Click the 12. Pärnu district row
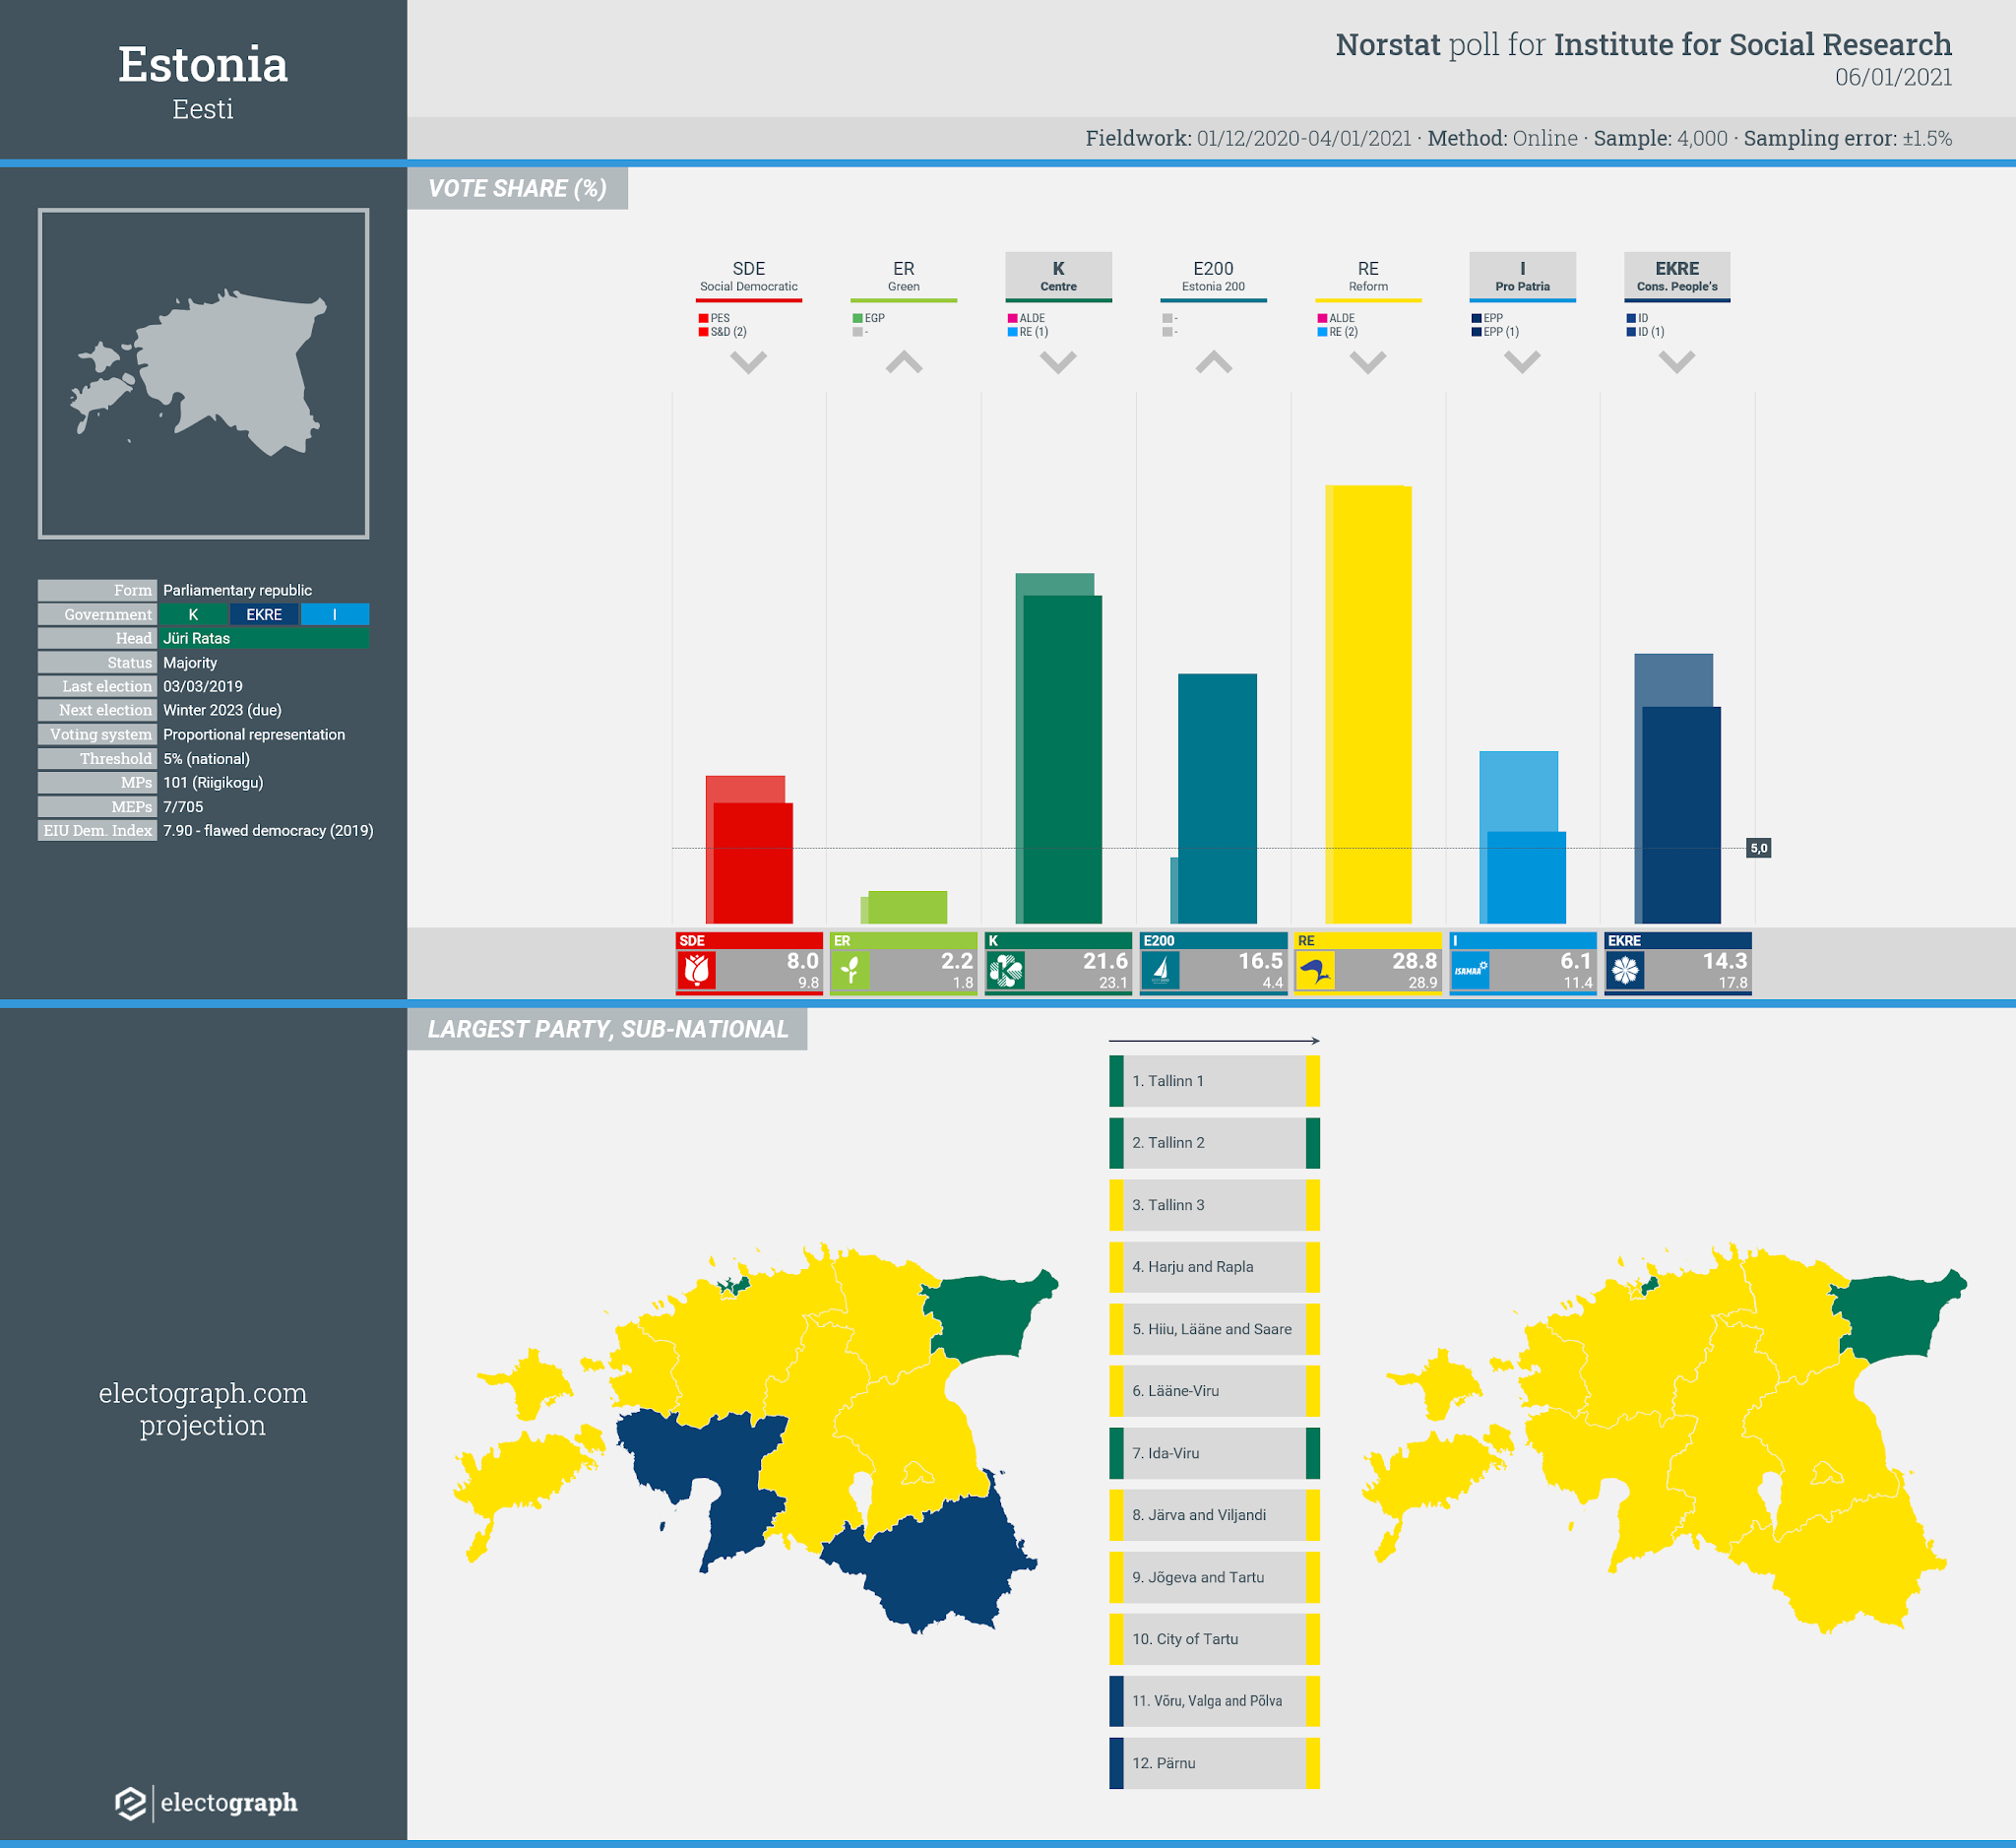 [1214, 1763]
